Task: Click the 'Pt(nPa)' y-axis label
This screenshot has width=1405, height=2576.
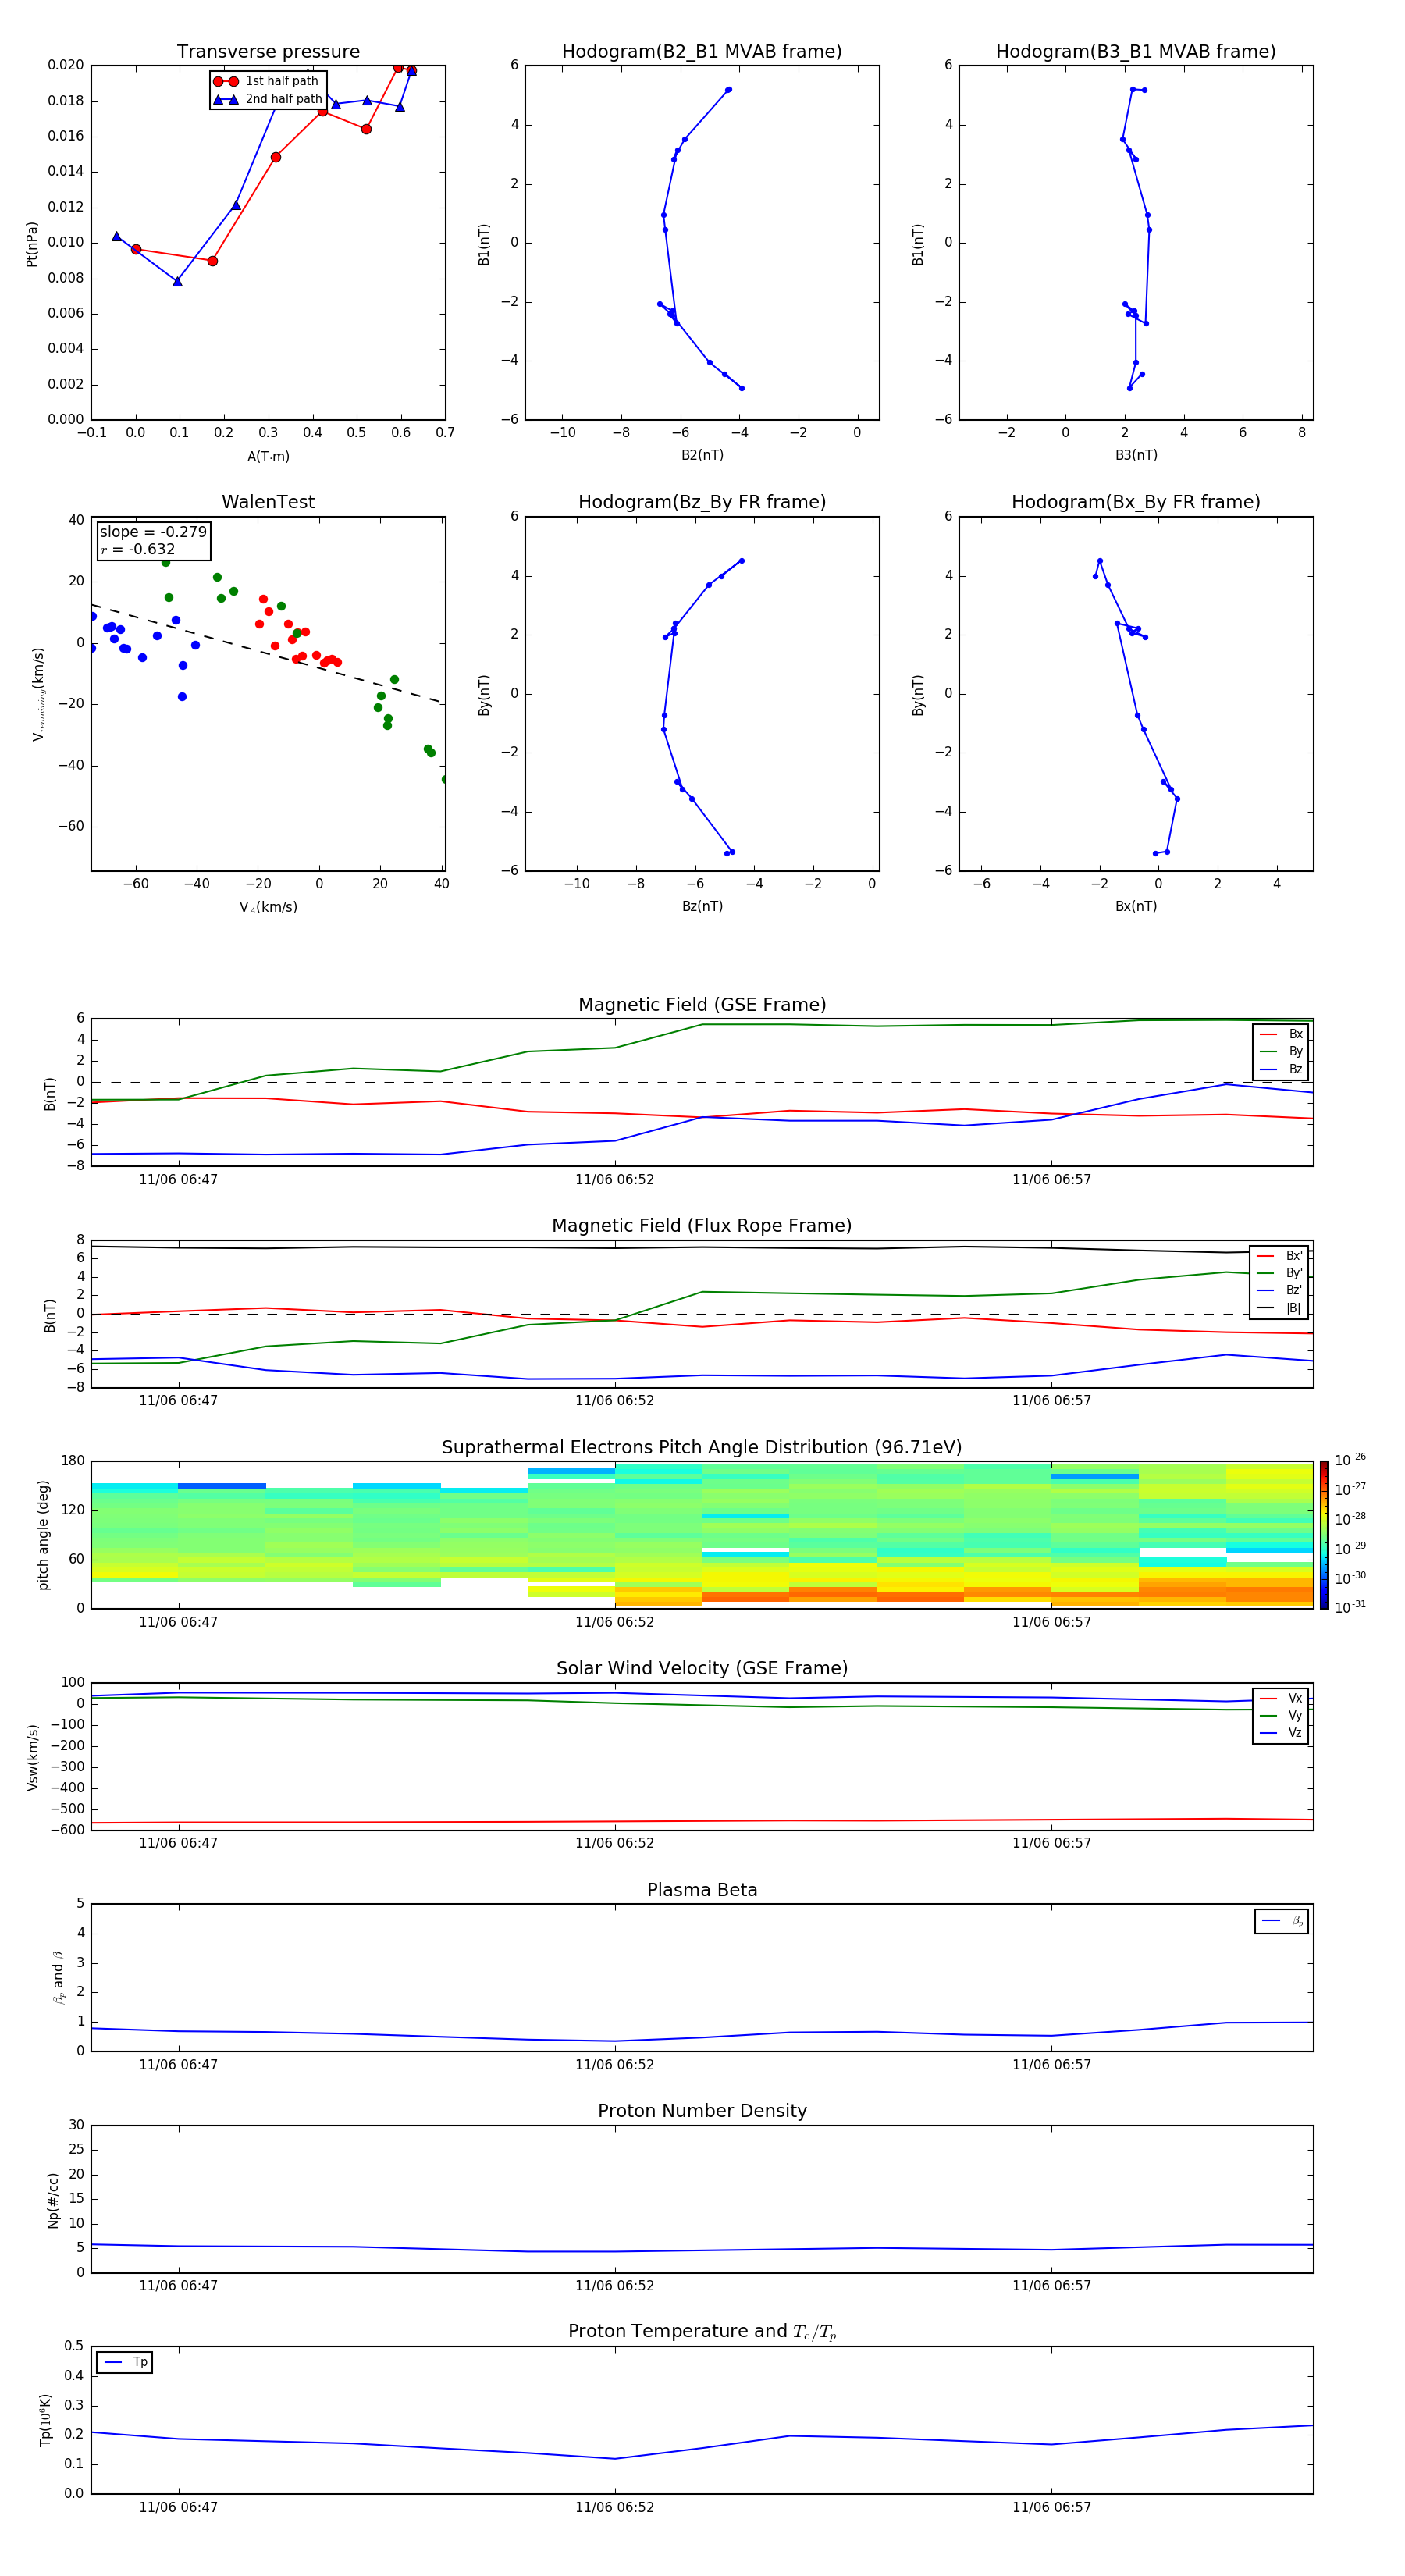Action: click(32, 243)
